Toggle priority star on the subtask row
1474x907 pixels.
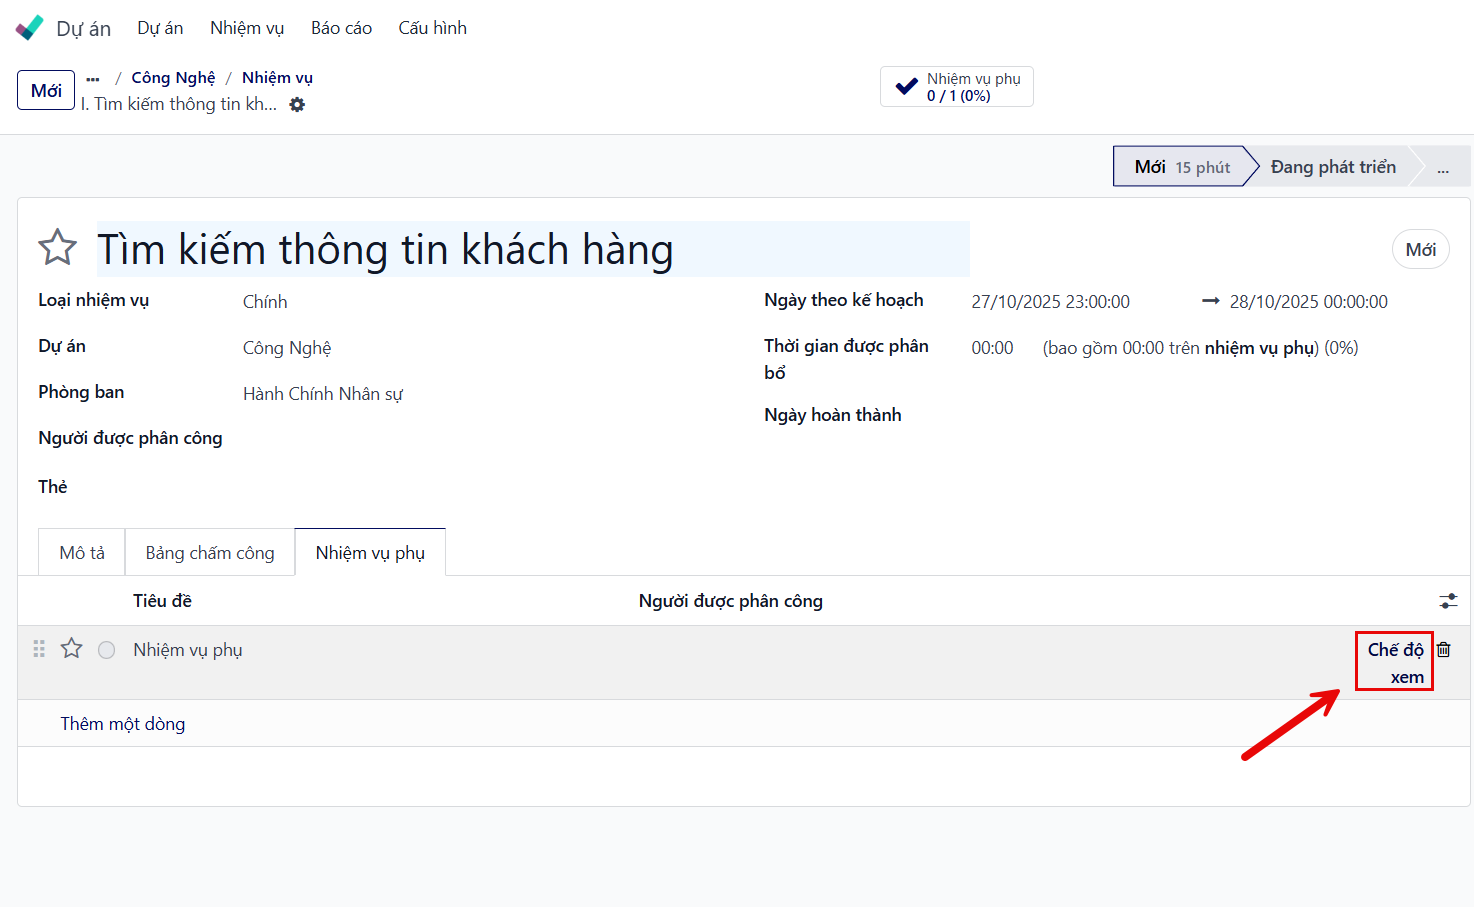click(x=72, y=649)
